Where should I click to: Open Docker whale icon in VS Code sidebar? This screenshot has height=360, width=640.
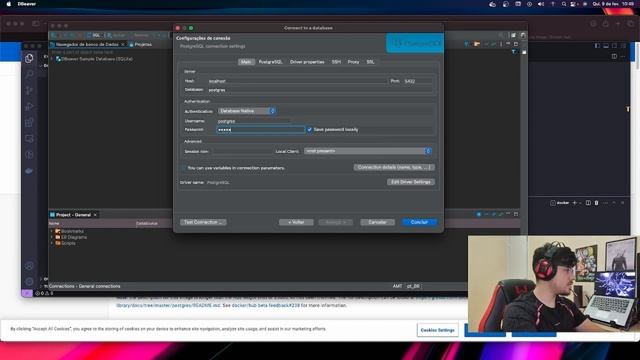29,171
